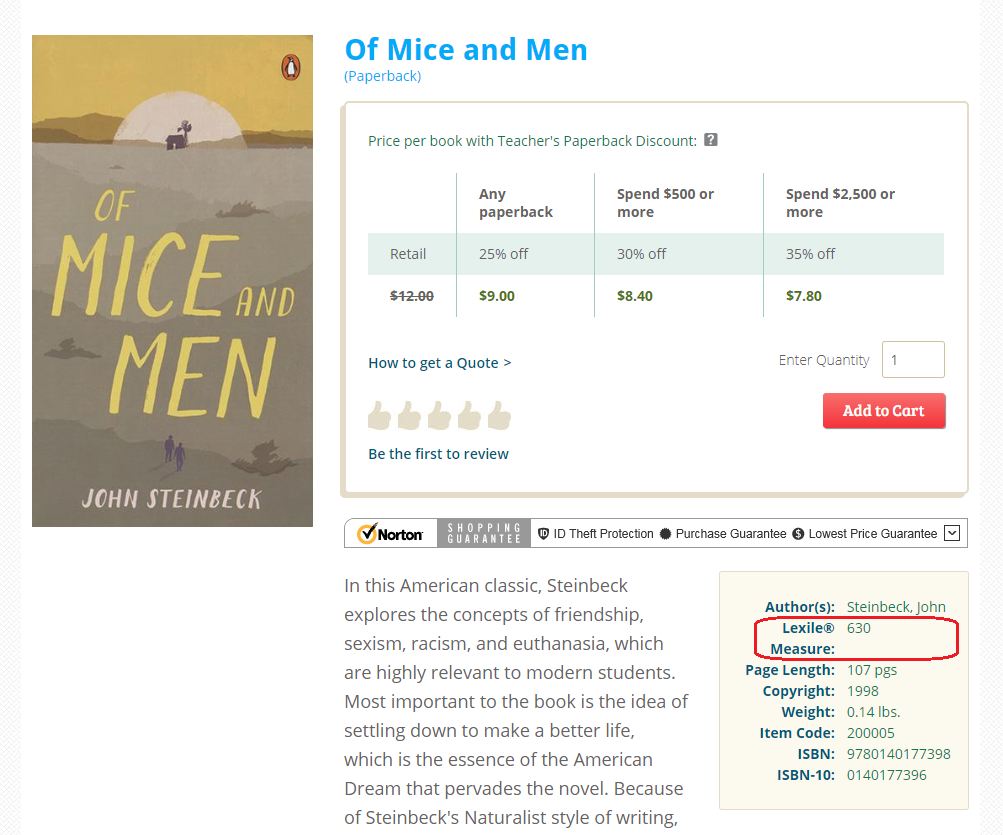Click the Lexile measure value 630
The image size is (1003, 835).
point(858,628)
